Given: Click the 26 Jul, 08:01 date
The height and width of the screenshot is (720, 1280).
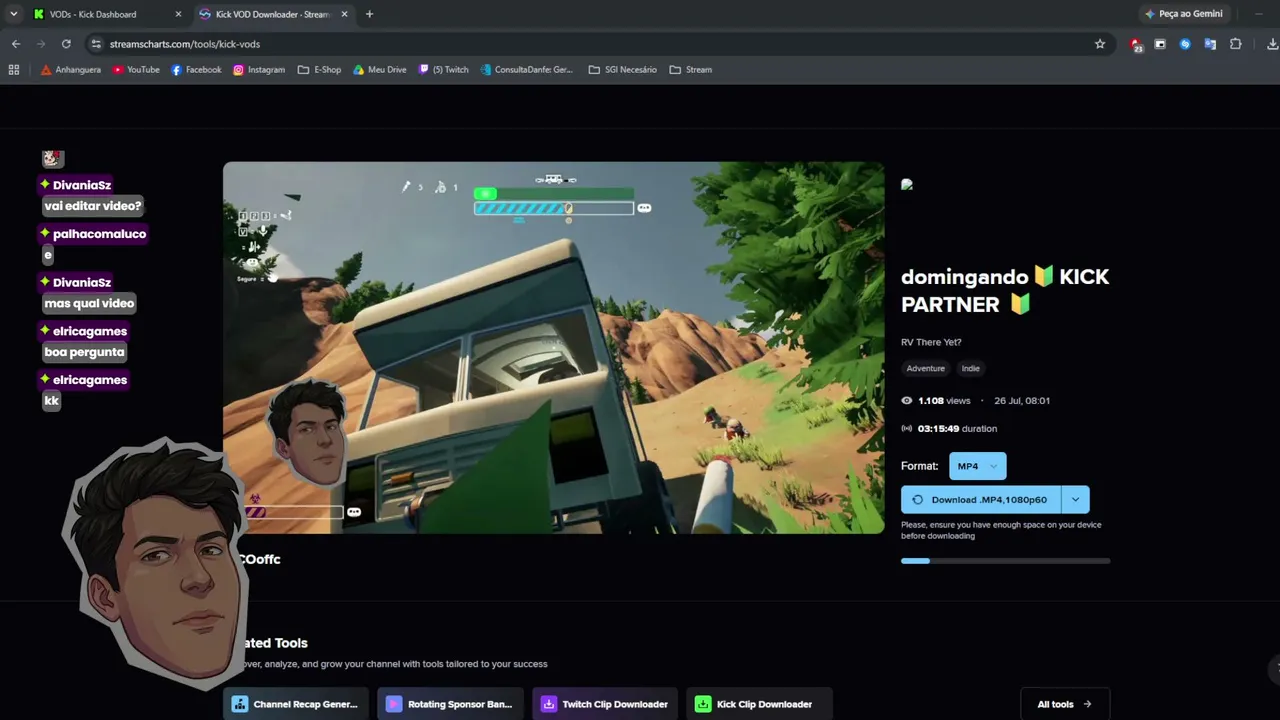Looking at the screenshot, I should [x=1021, y=401].
